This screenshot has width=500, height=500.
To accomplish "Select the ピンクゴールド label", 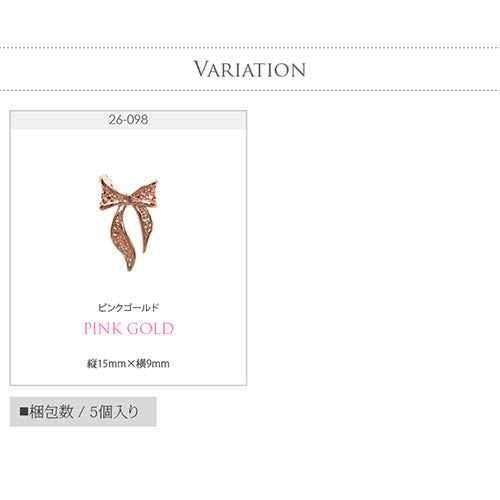I will click(128, 307).
